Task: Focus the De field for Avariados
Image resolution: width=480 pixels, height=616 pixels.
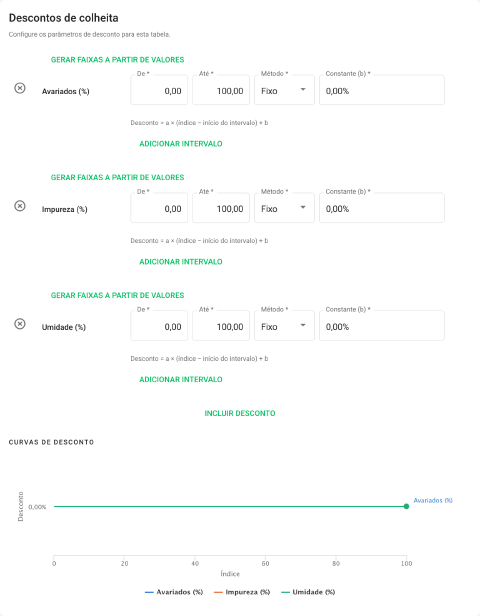Action: (159, 90)
